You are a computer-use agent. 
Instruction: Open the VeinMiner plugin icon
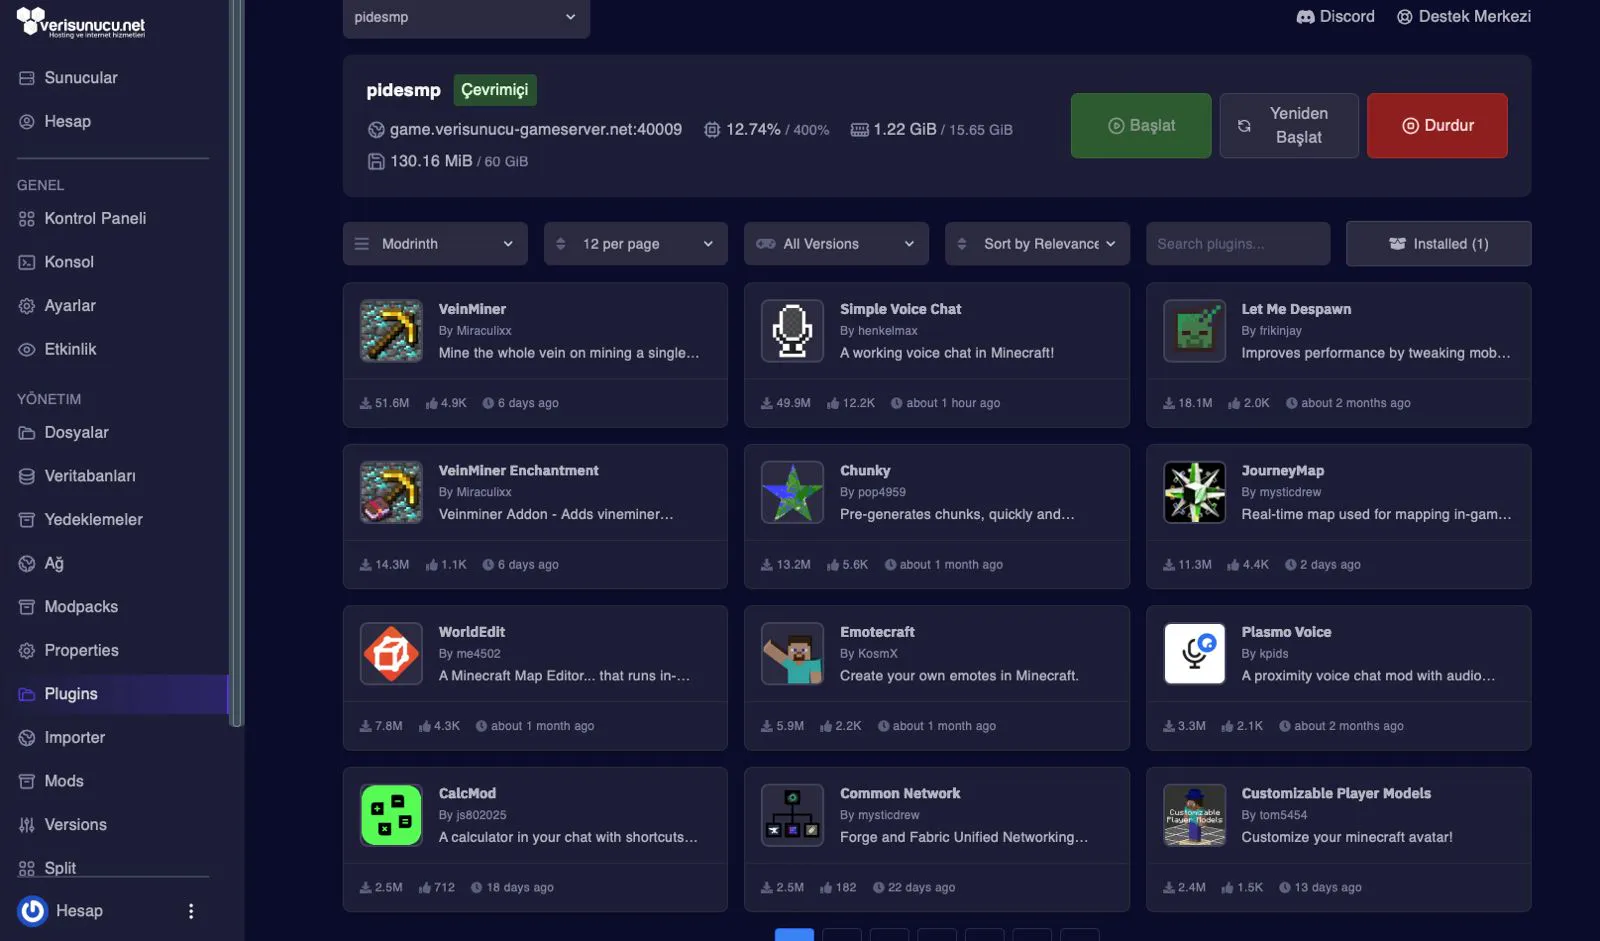tap(391, 331)
